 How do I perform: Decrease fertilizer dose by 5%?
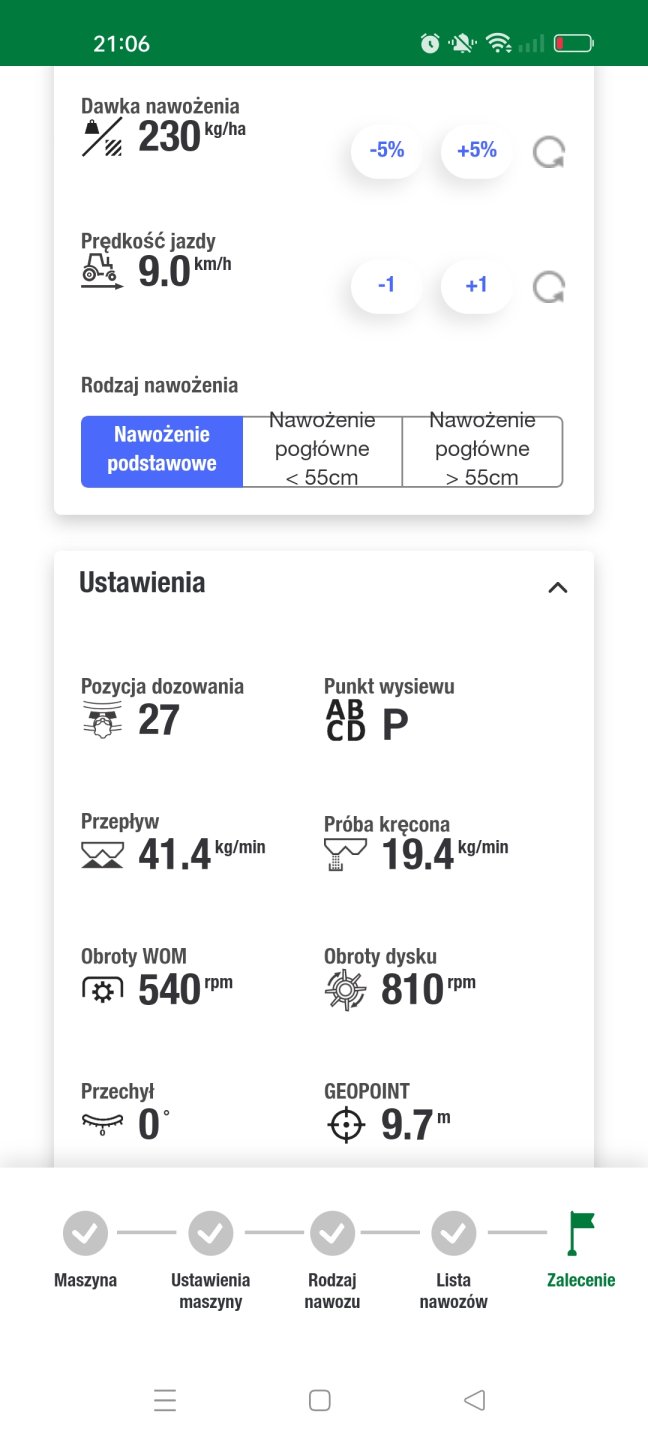pos(386,151)
